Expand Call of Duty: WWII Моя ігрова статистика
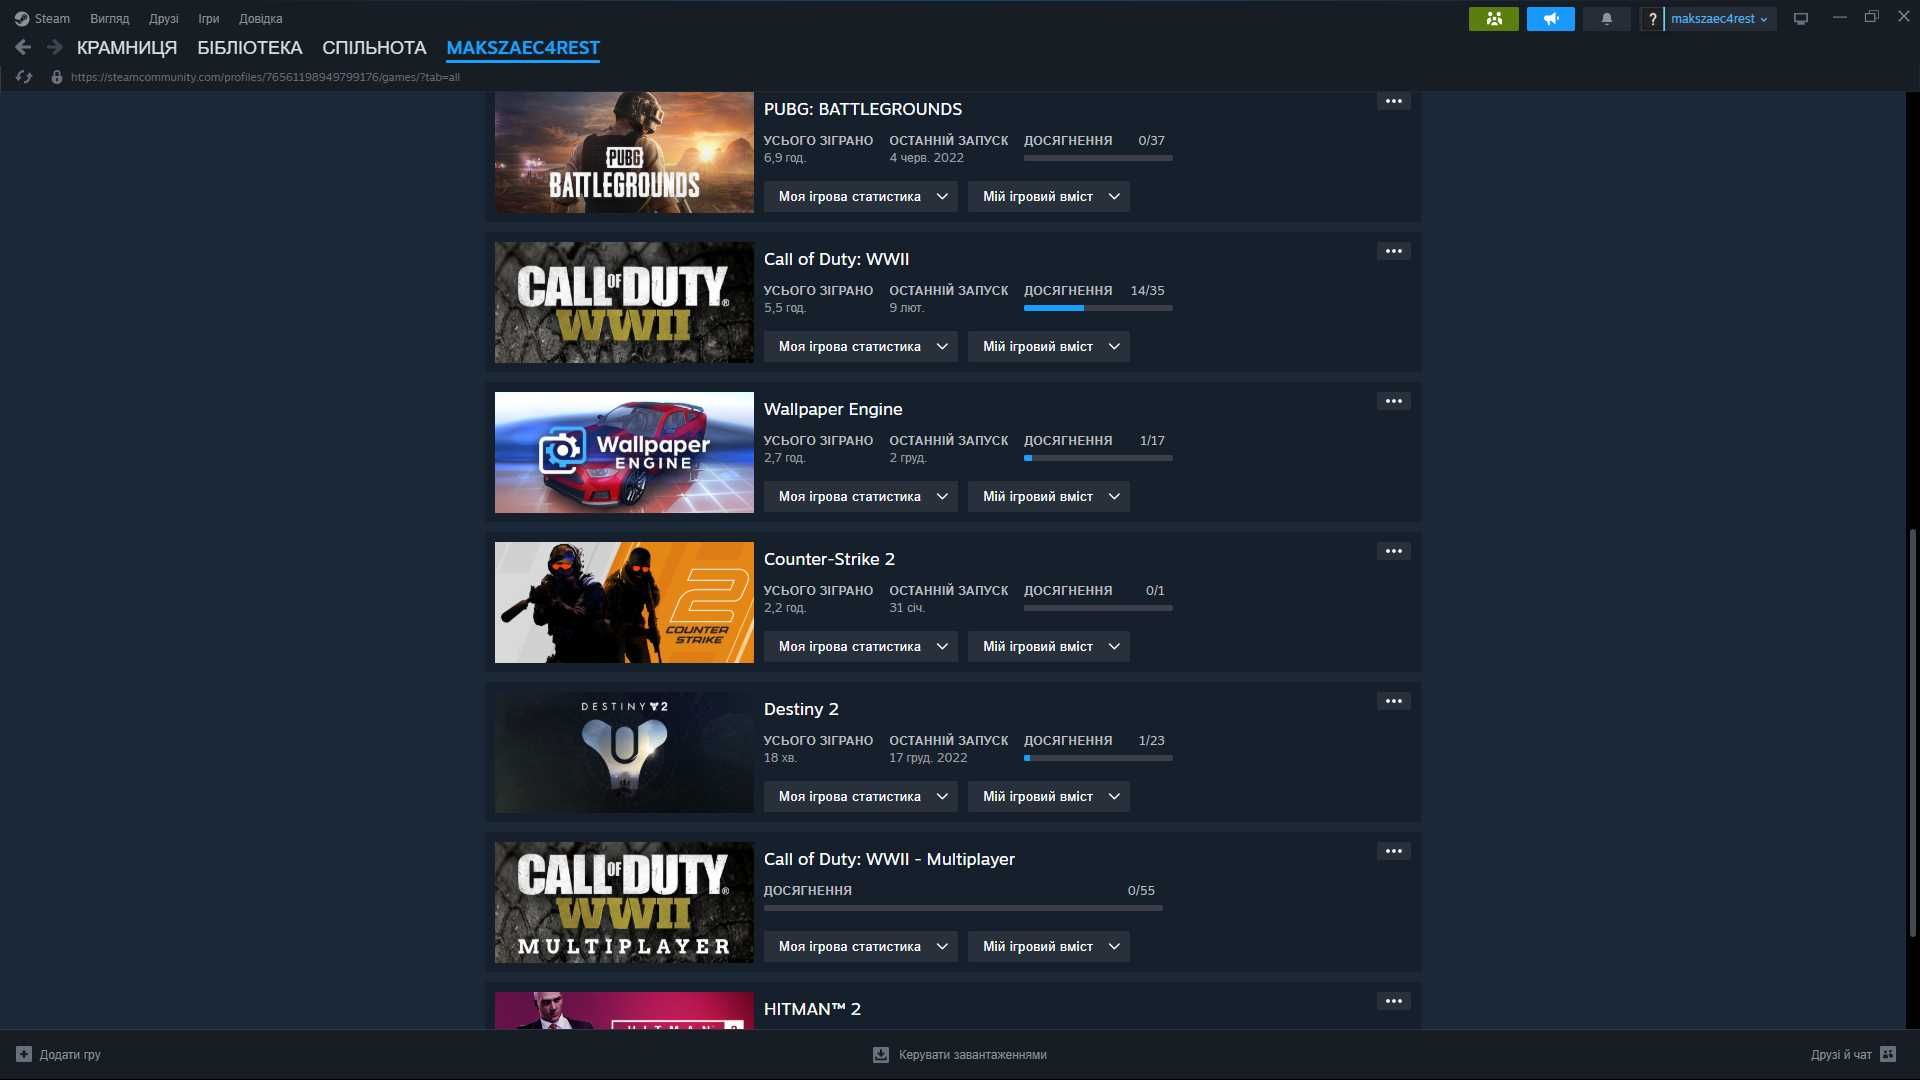 coord(861,346)
